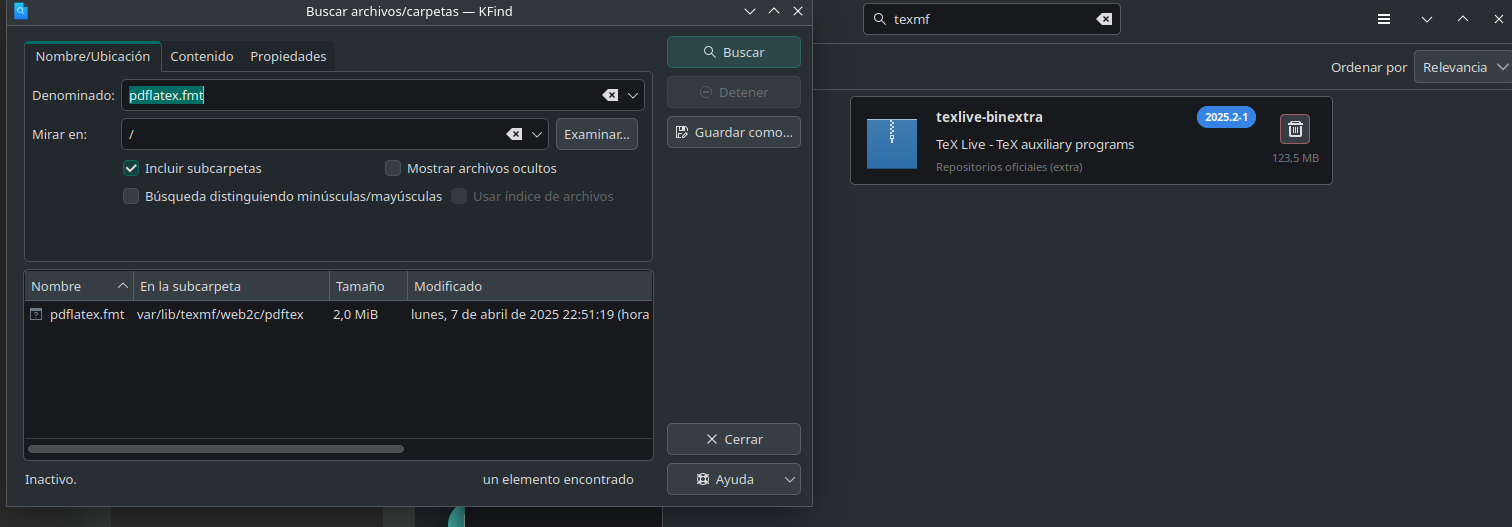This screenshot has height=527, width=1512.
Task: Click Cerrar to close KFind
Action: 734,439
